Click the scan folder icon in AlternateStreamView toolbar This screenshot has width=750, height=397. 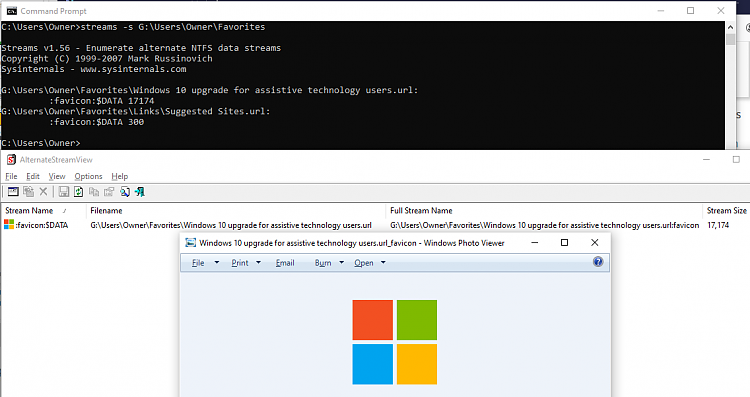(x=13, y=192)
